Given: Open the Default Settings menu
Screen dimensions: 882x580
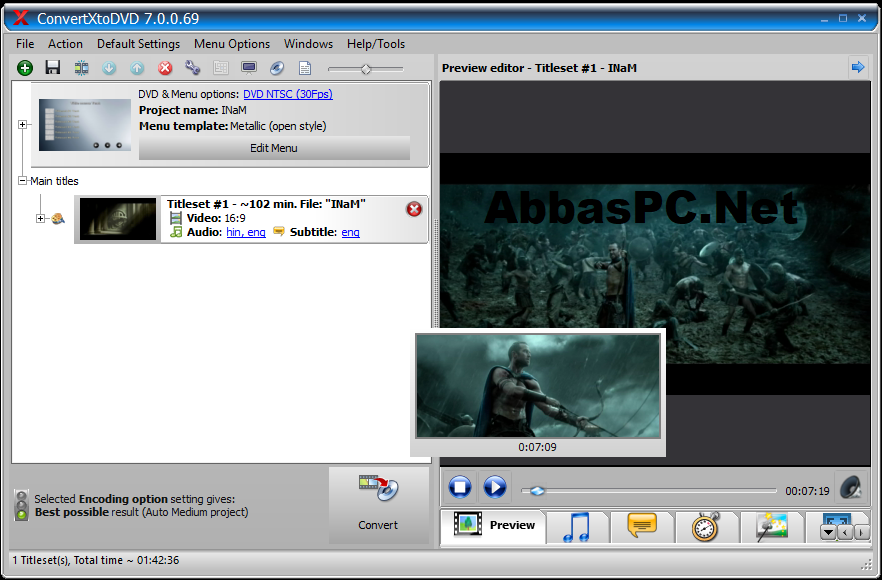Looking at the screenshot, I should pos(138,44).
